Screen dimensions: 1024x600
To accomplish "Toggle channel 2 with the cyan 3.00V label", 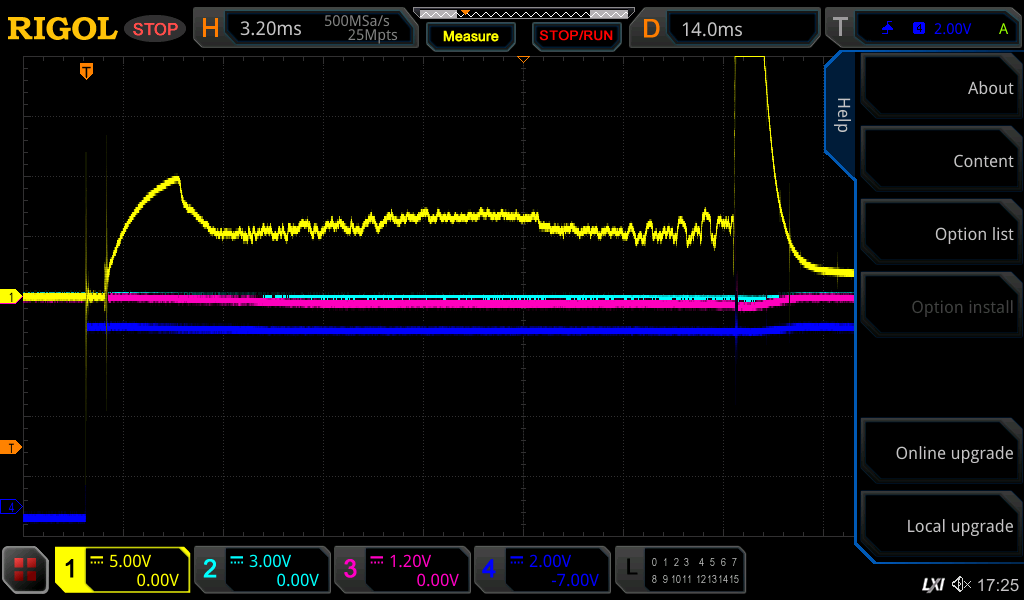I will [x=262, y=570].
